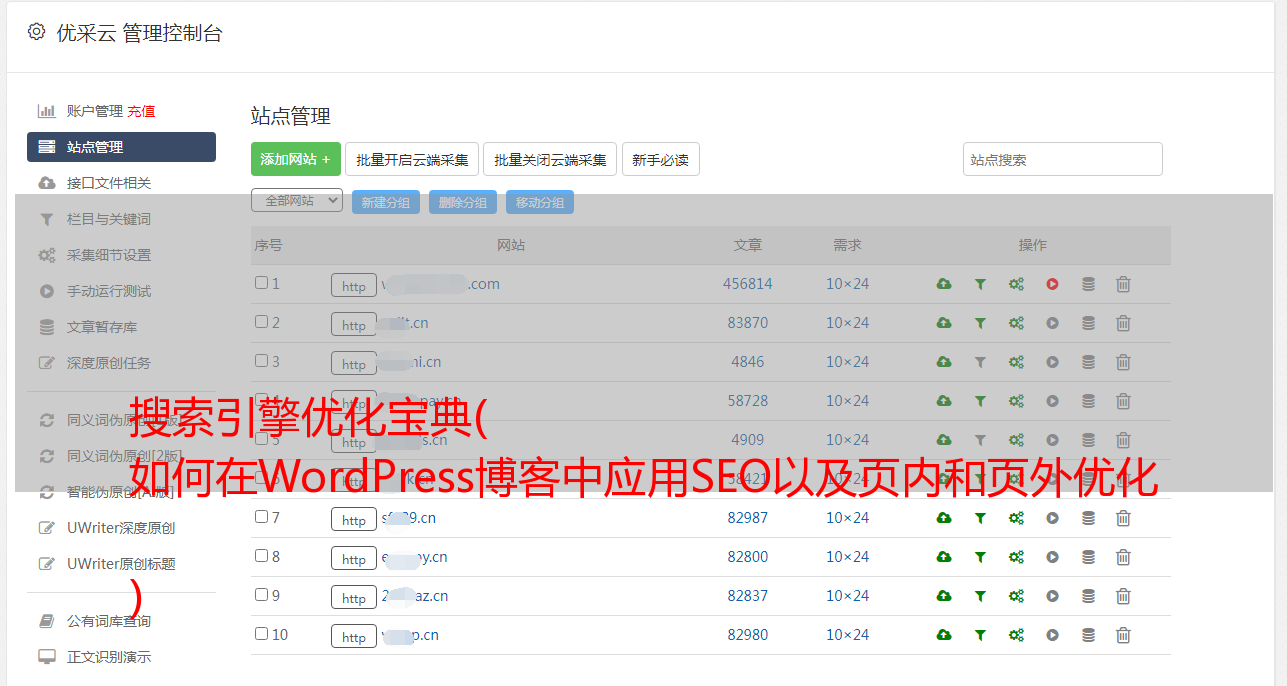
Task: Click the 删除分组 button
Action: click(x=463, y=202)
